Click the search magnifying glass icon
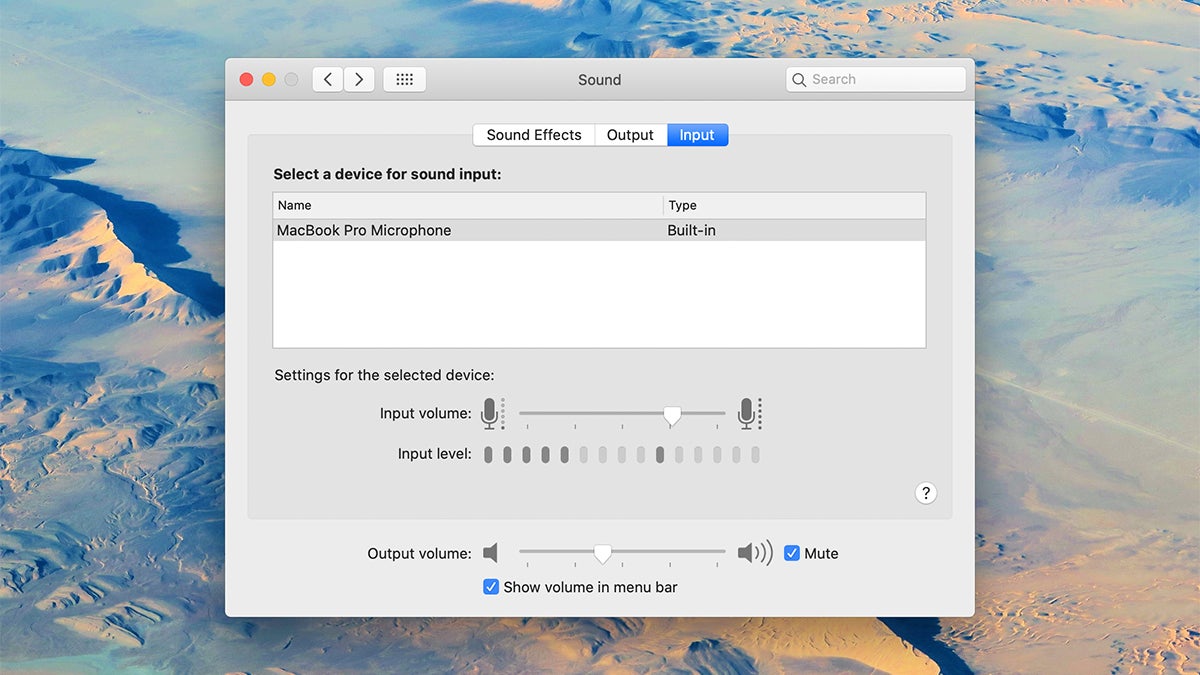The height and width of the screenshot is (675, 1200). [799, 78]
